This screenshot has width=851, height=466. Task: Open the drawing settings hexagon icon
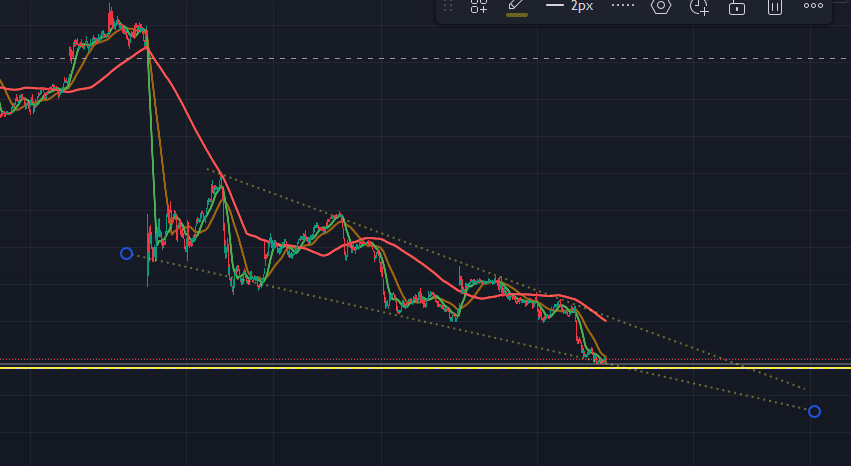[661, 6]
